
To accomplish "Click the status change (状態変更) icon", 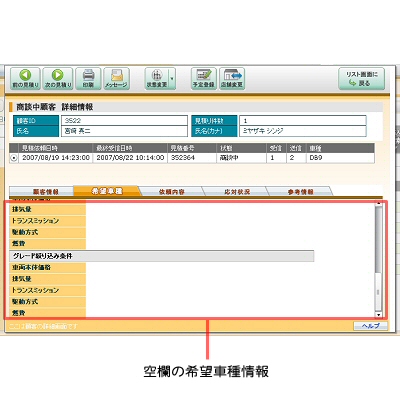I will [157, 79].
